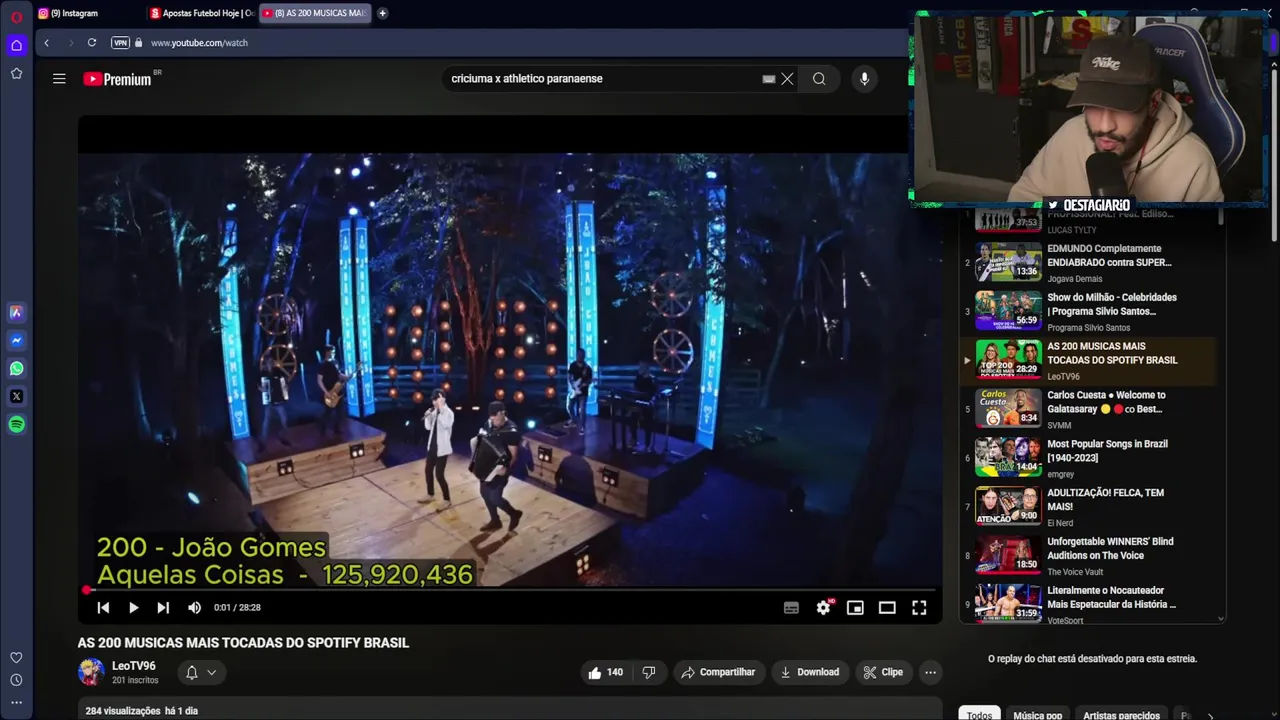
Task: Open the sidebar three-dots setup menu
Action: 16,703
